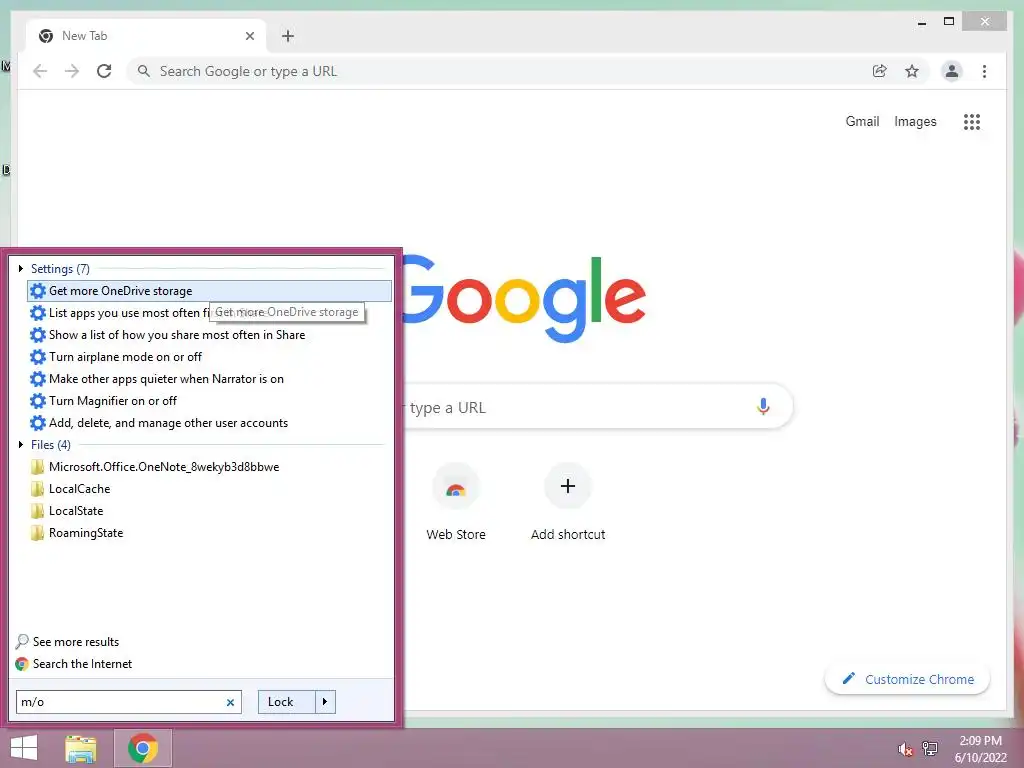
Task: Collapse the Files (4) results group
Action: point(21,445)
